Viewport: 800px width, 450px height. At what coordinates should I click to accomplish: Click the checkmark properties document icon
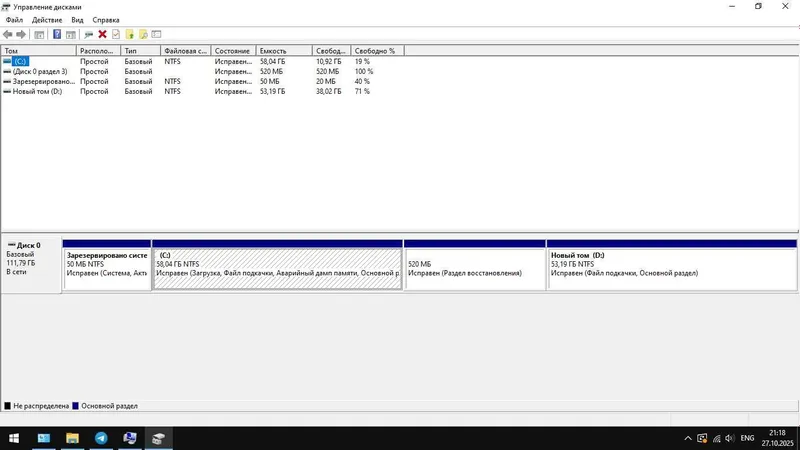pyautogui.click(x=116, y=34)
